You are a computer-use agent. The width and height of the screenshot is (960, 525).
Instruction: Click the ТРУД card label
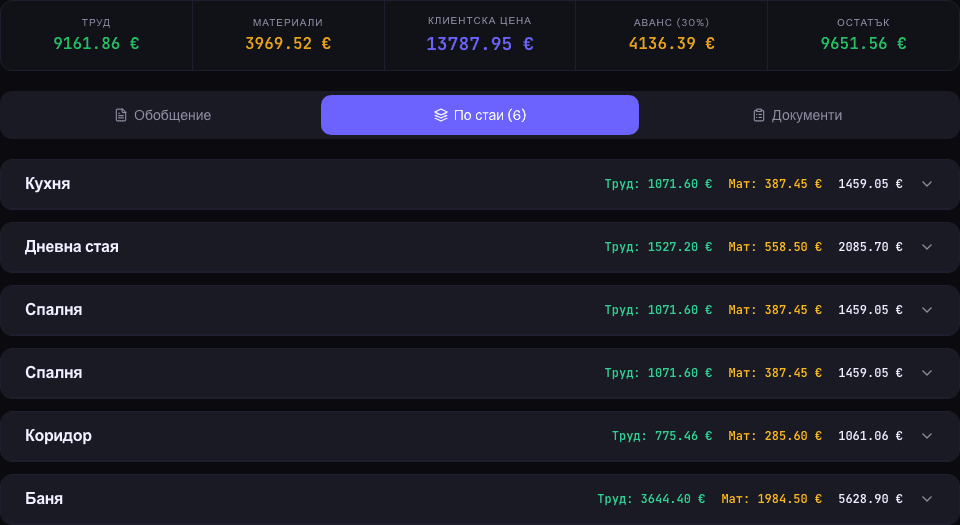coord(96,23)
